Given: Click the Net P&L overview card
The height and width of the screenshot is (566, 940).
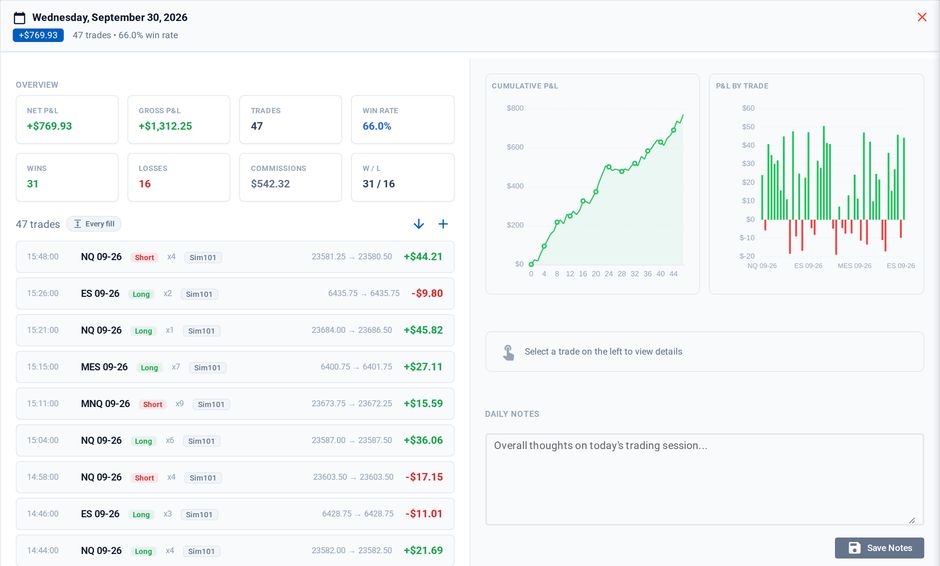Looking at the screenshot, I should click(x=67, y=119).
